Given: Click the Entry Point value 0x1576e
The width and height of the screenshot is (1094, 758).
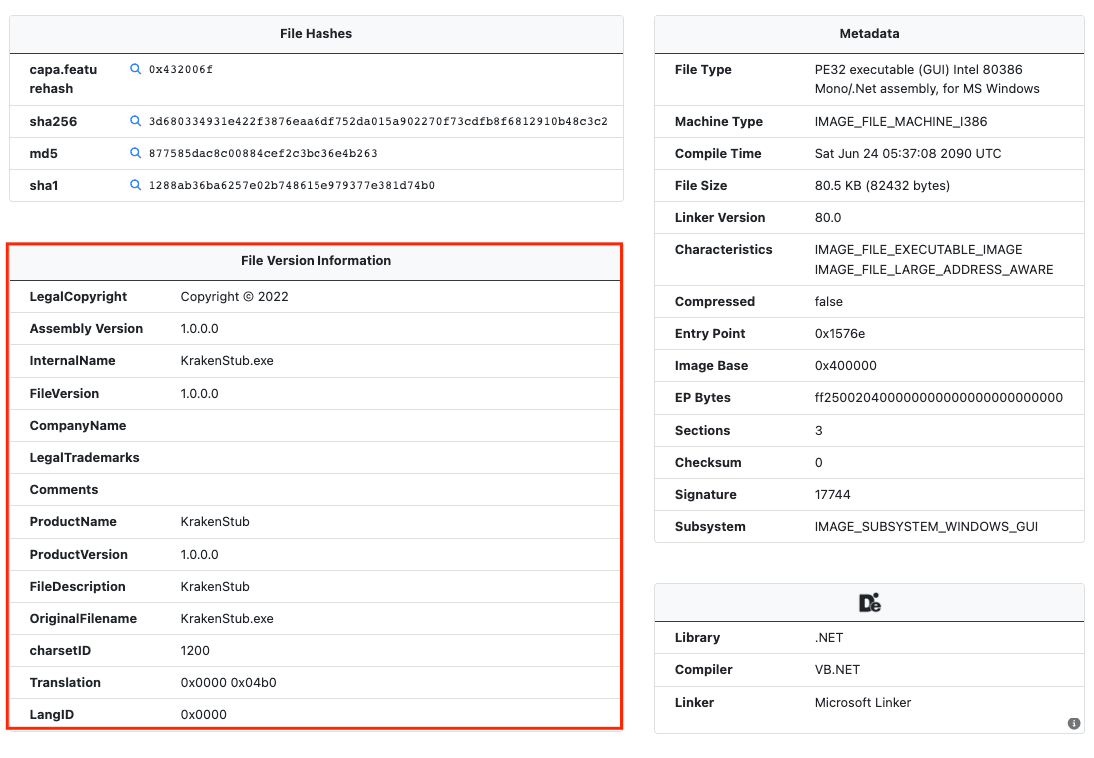Looking at the screenshot, I should 840,333.
